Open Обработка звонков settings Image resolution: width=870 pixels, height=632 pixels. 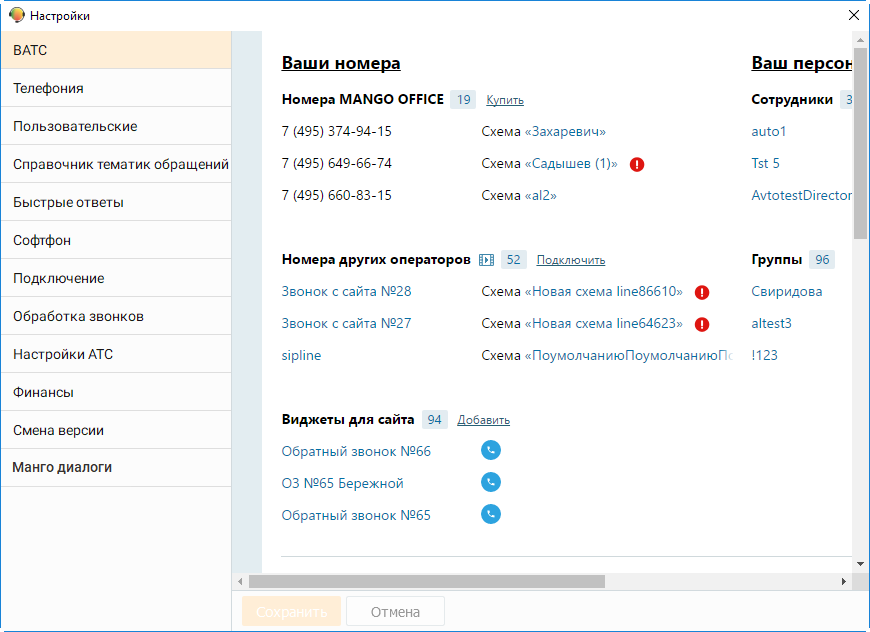(x=116, y=316)
